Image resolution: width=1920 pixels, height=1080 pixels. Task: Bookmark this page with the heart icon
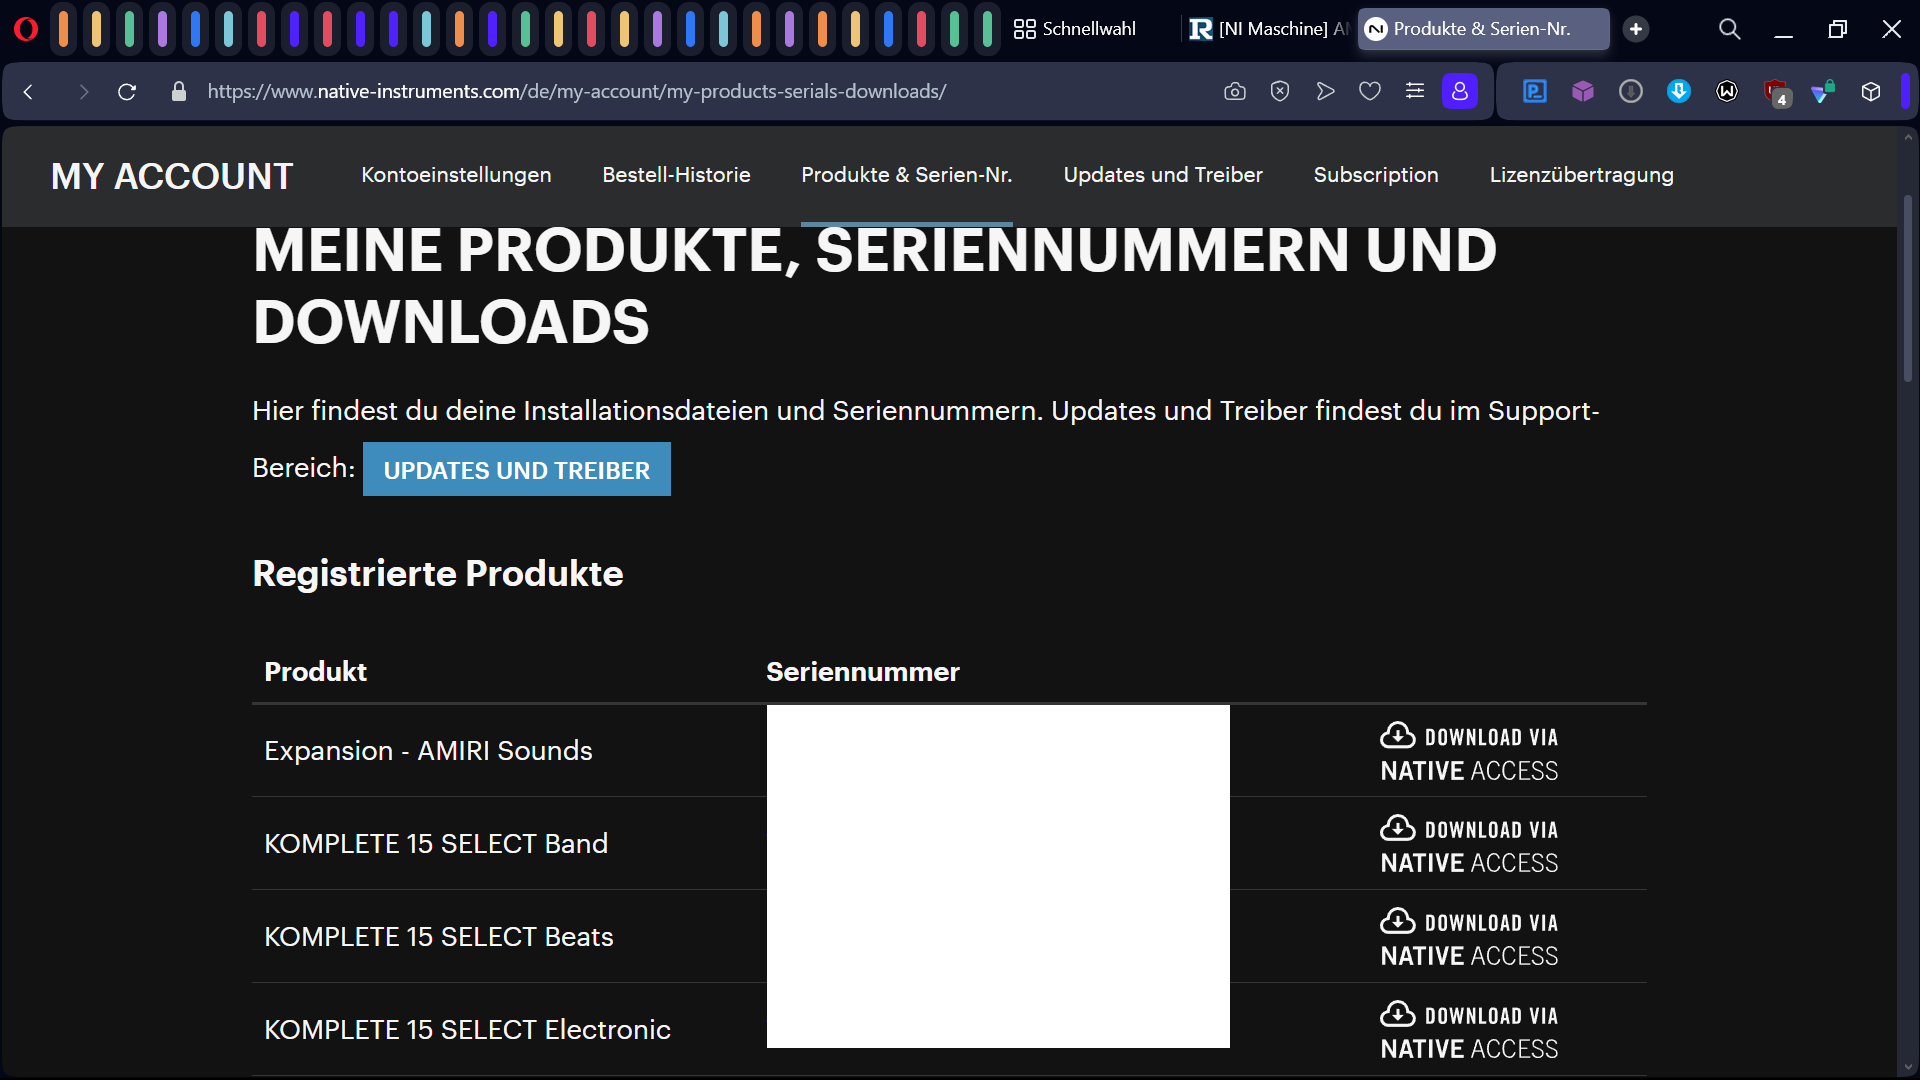(1370, 92)
